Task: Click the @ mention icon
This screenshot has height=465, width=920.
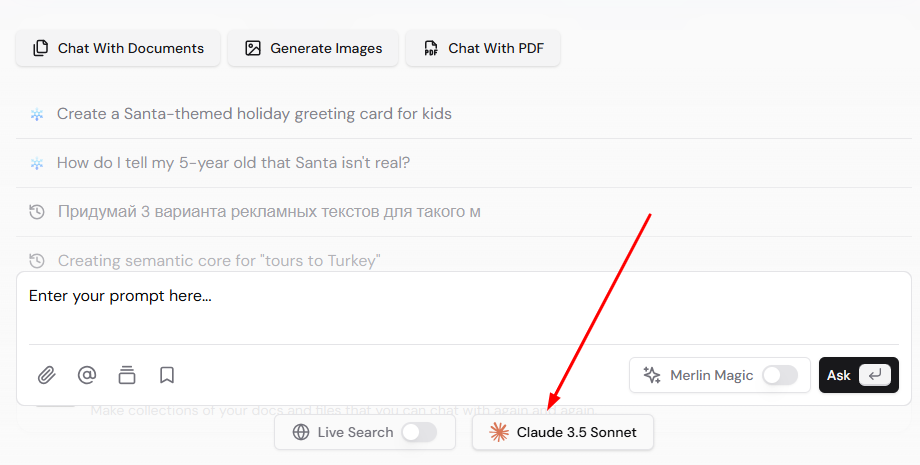Action: tap(87, 375)
